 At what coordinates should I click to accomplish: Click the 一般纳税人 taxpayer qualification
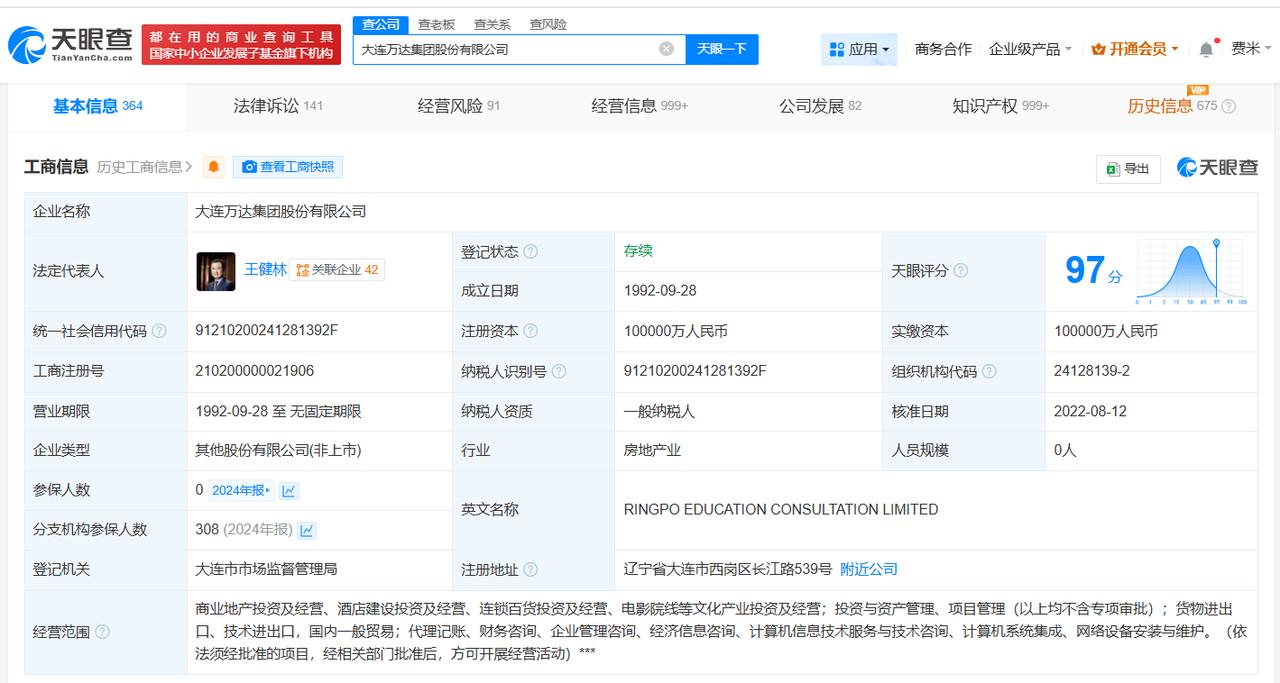pyautogui.click(x=659, y=411)
